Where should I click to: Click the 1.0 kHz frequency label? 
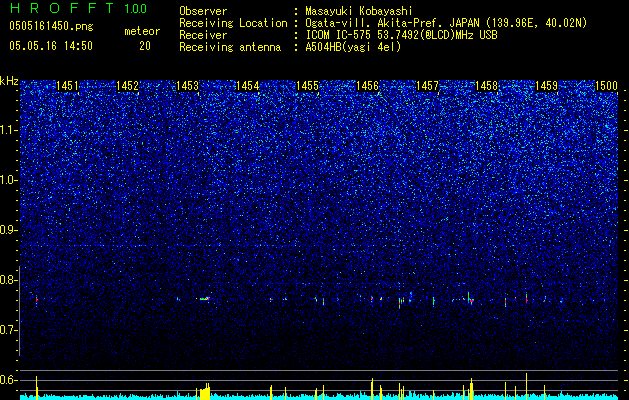pyautogui.click(x=9, y=180)
